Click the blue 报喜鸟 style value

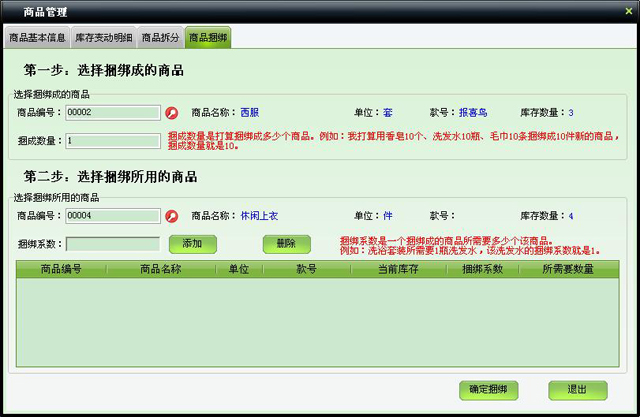tap(473, 113)
